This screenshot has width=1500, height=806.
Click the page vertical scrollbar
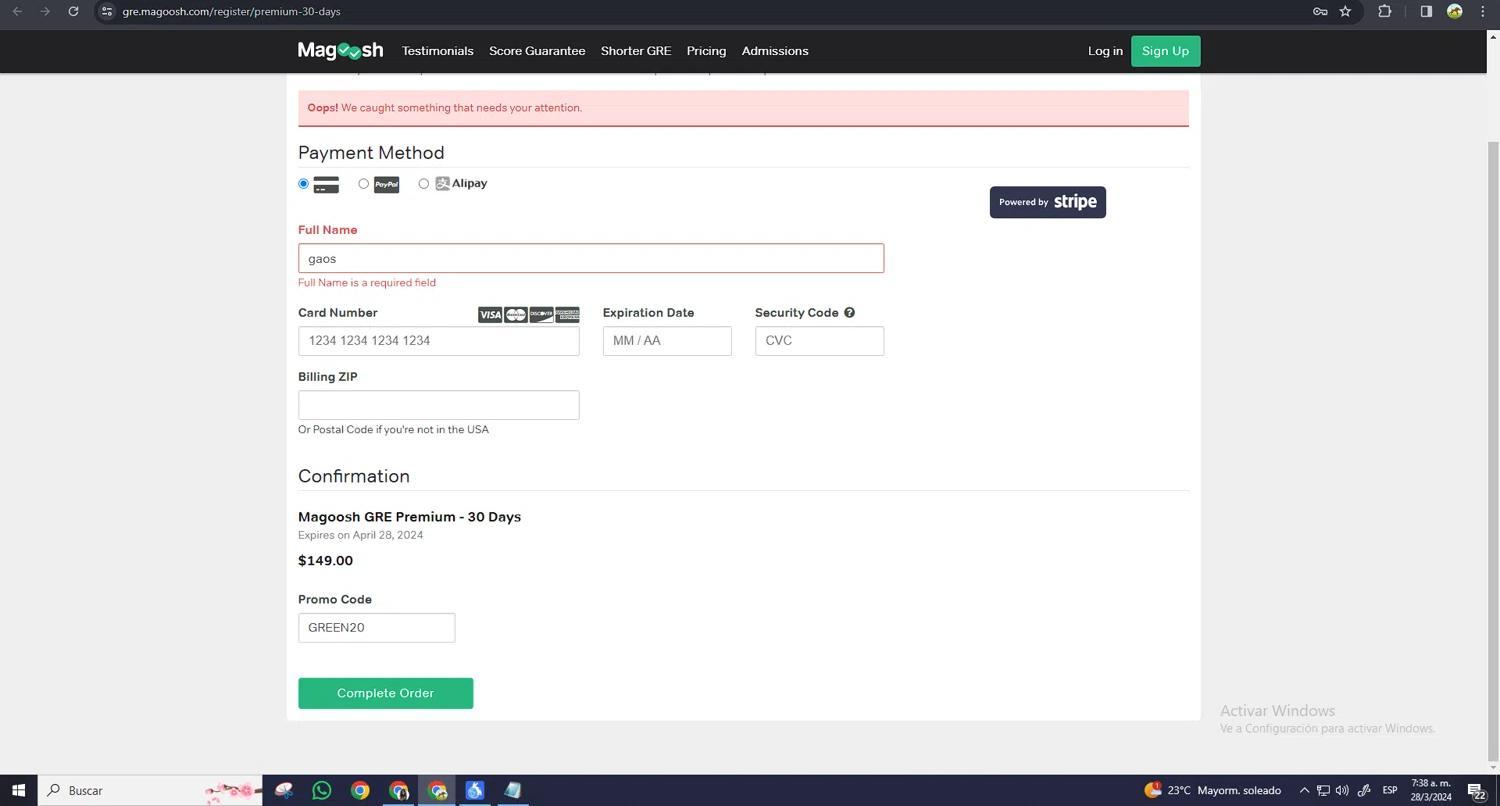[1494, 450]
